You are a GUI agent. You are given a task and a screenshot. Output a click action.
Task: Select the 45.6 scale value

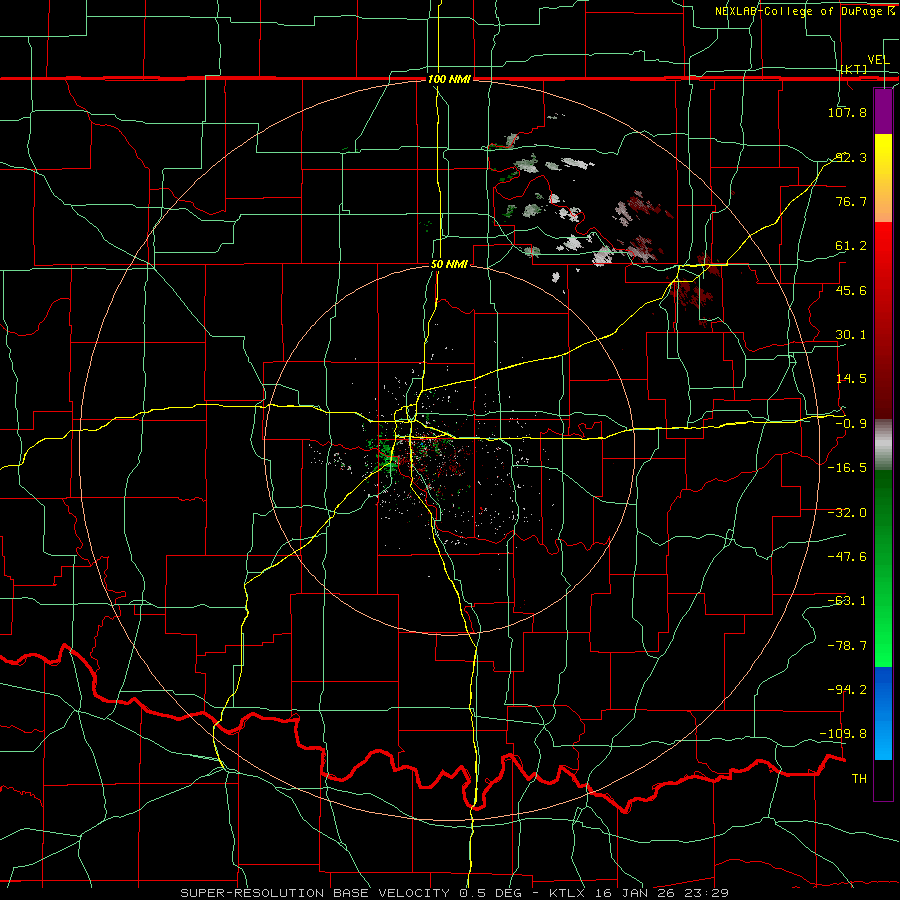point(850,290)
